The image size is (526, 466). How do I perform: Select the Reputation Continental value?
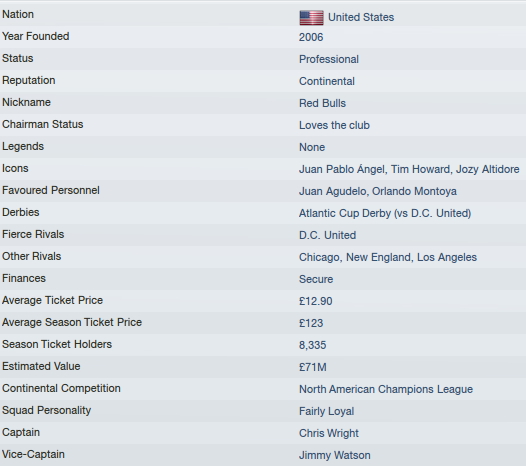(x=327, y=81)
